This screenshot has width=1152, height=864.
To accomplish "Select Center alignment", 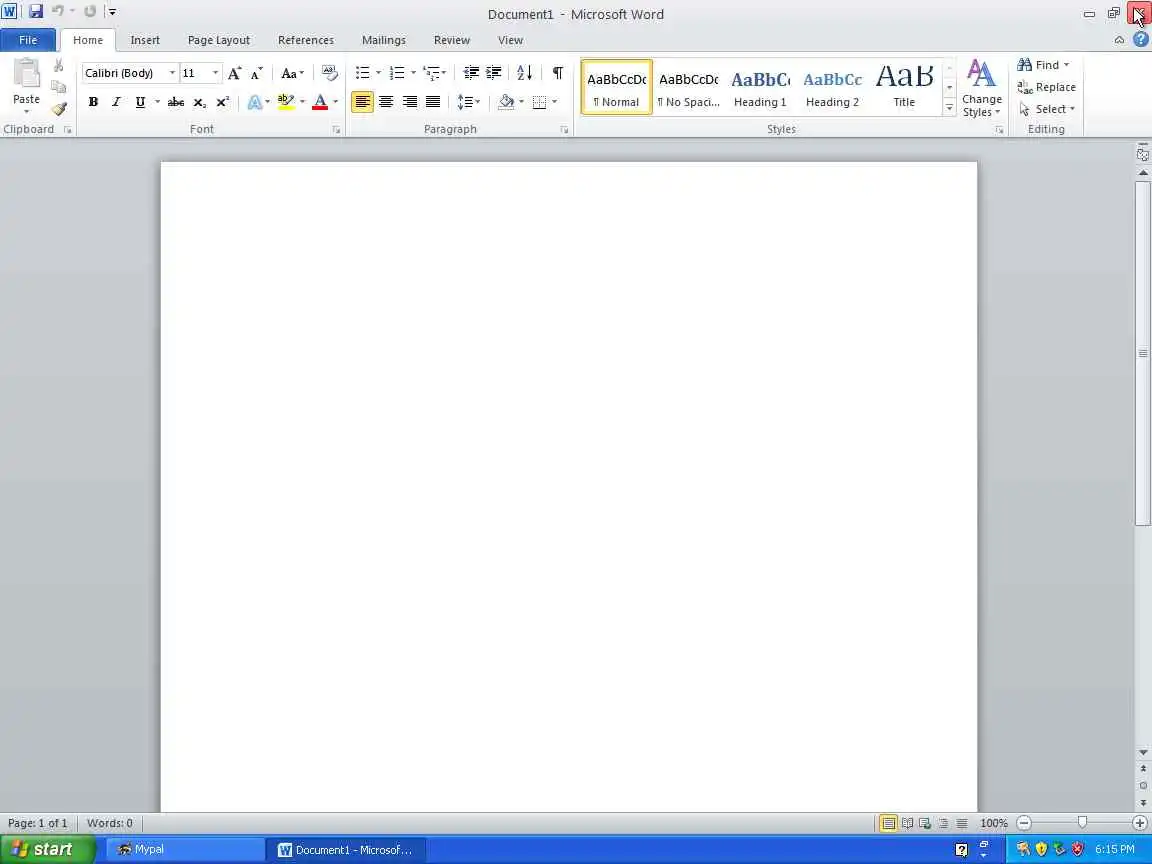I will tap(386, 102).
